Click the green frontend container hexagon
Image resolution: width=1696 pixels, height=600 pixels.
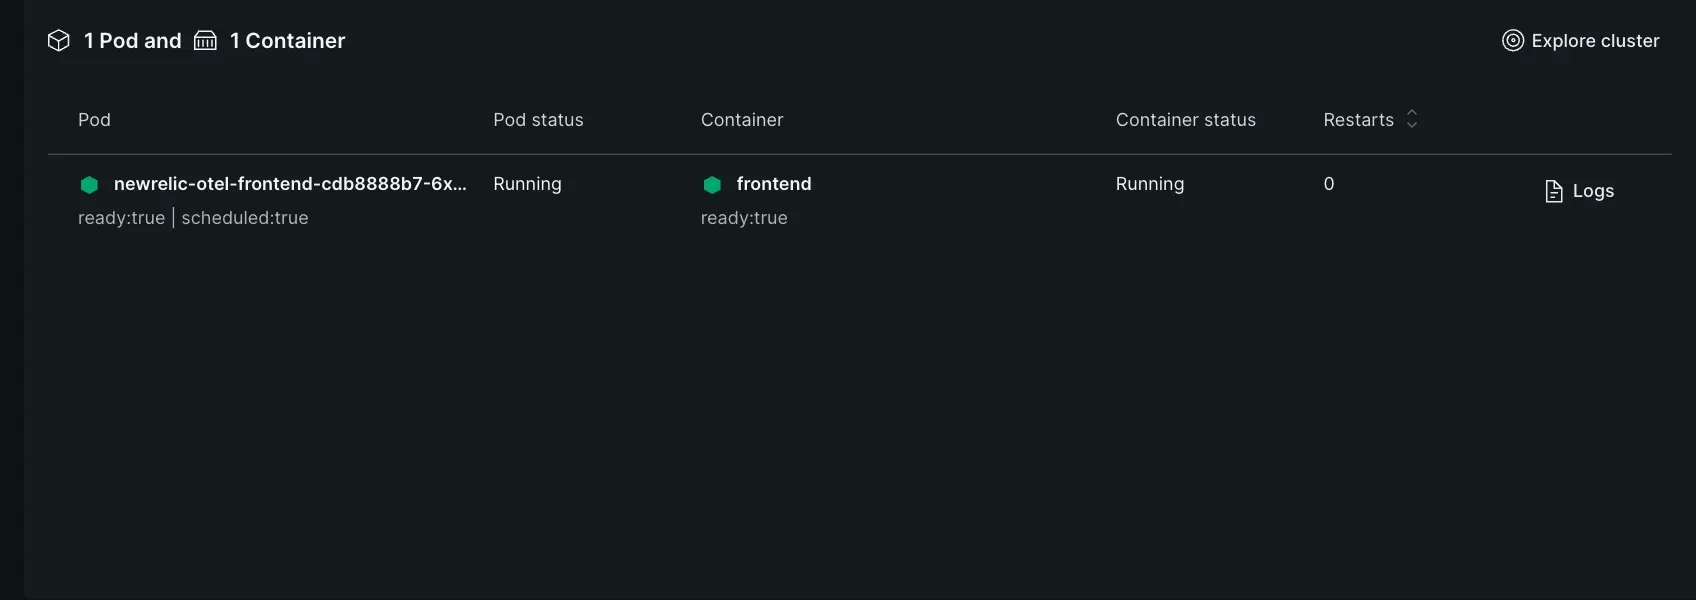tap(712, 185)
